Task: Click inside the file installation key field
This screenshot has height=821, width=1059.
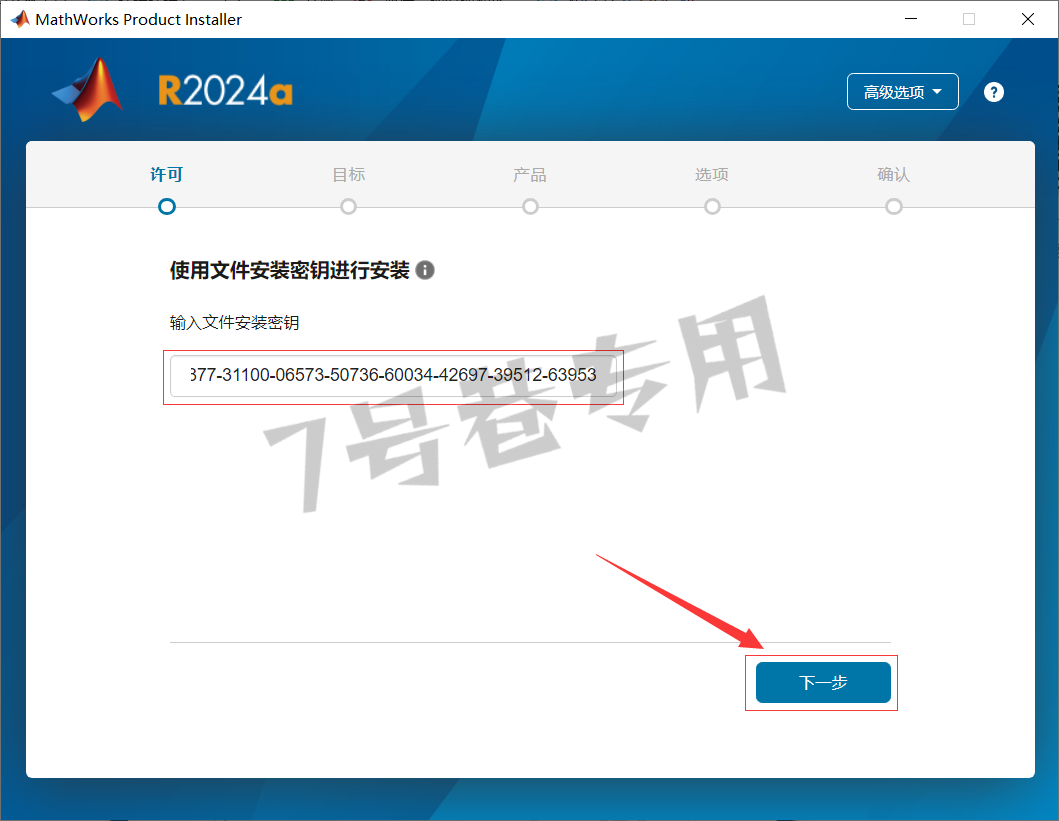Action: (x=393, y=375)
